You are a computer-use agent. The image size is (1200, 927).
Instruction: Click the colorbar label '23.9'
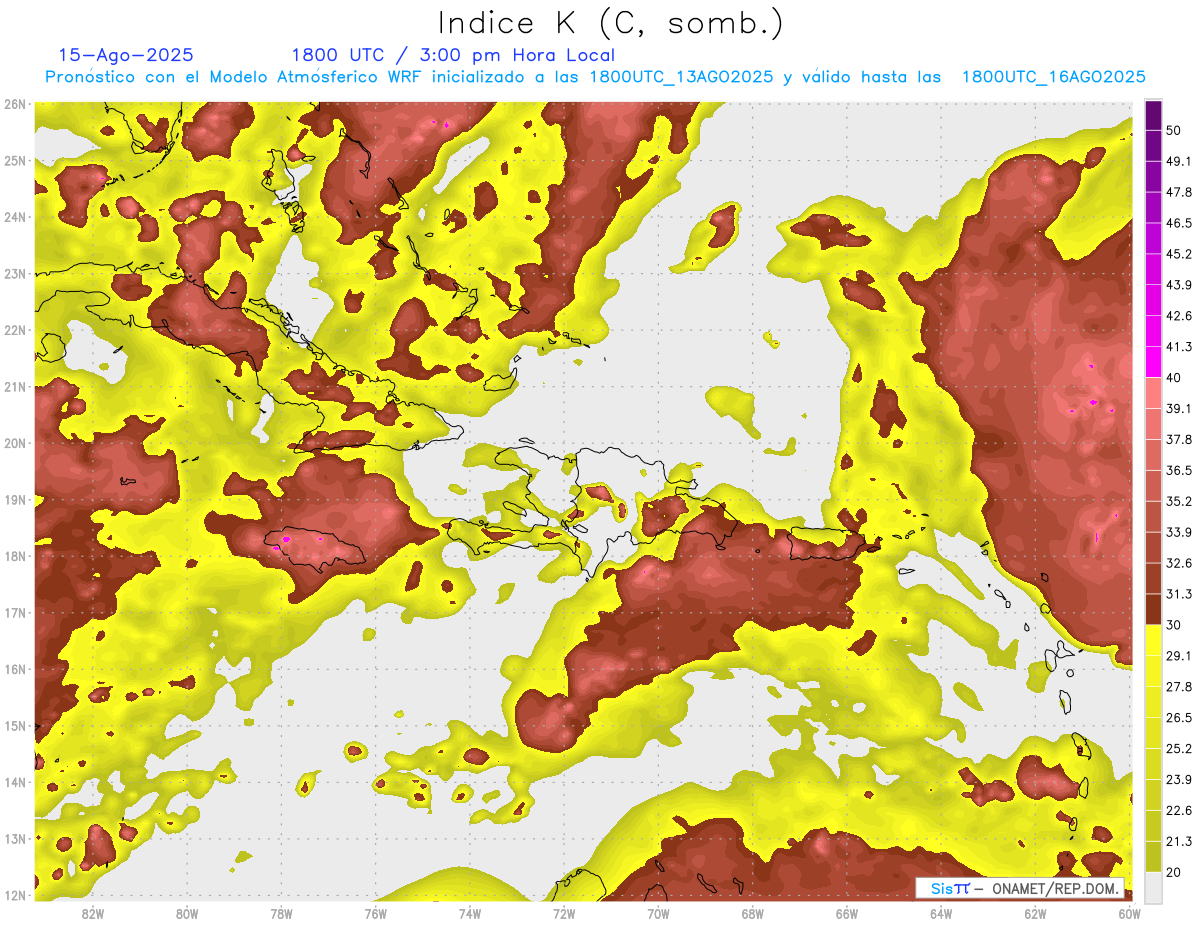click(1179, 780)
